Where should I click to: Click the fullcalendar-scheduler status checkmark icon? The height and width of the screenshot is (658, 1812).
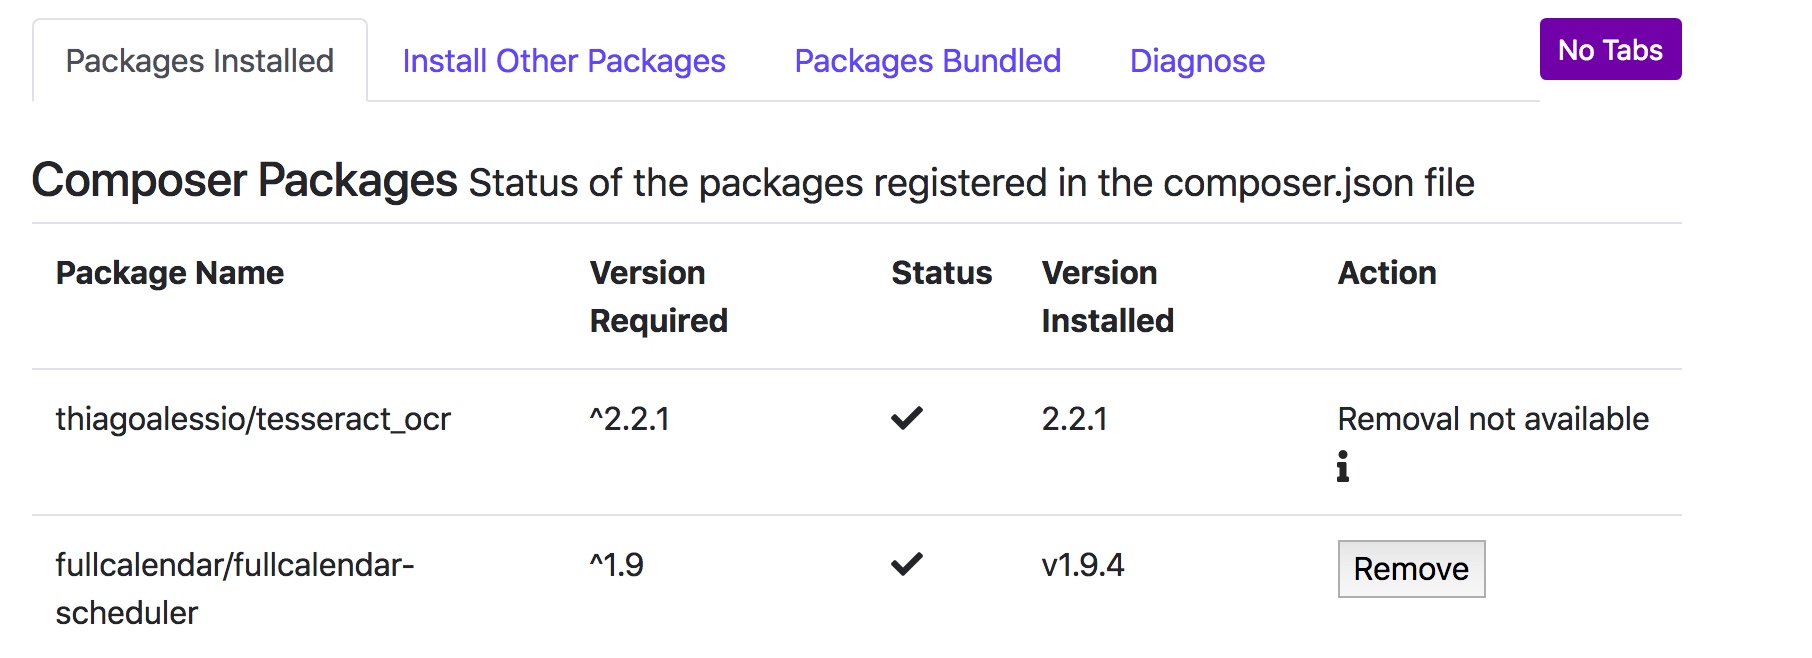[906, 564]
